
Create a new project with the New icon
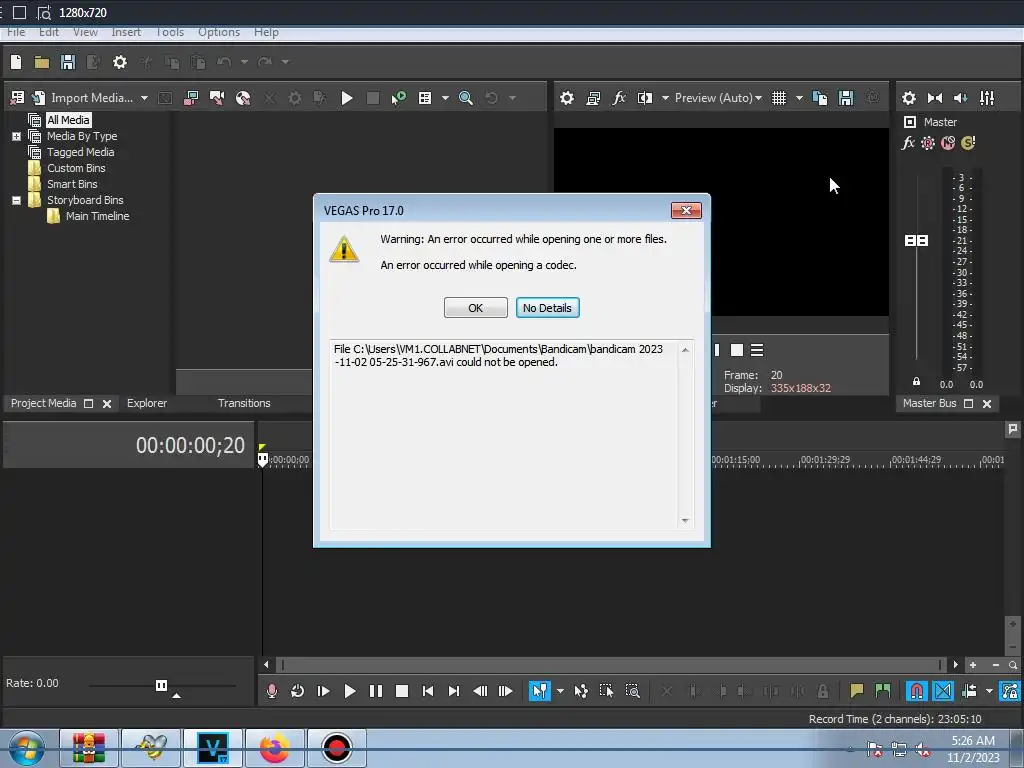tap(16, 62)
